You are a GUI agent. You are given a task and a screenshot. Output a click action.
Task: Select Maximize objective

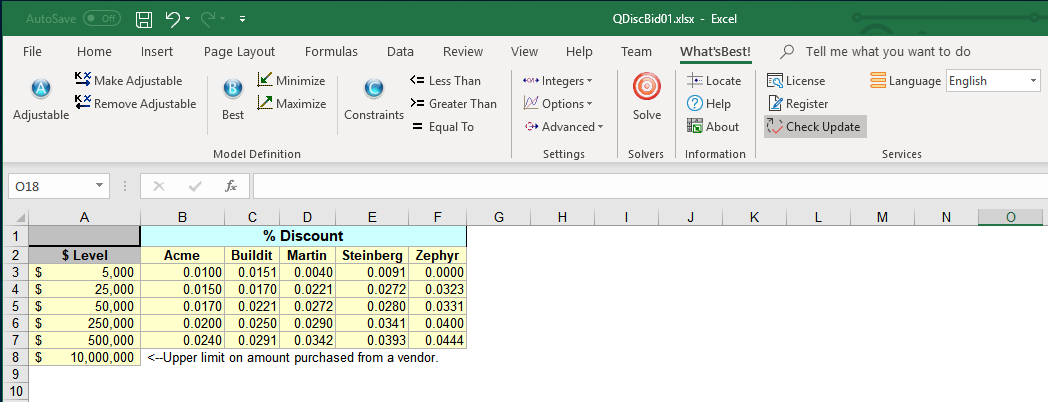[x=292, y=104]
